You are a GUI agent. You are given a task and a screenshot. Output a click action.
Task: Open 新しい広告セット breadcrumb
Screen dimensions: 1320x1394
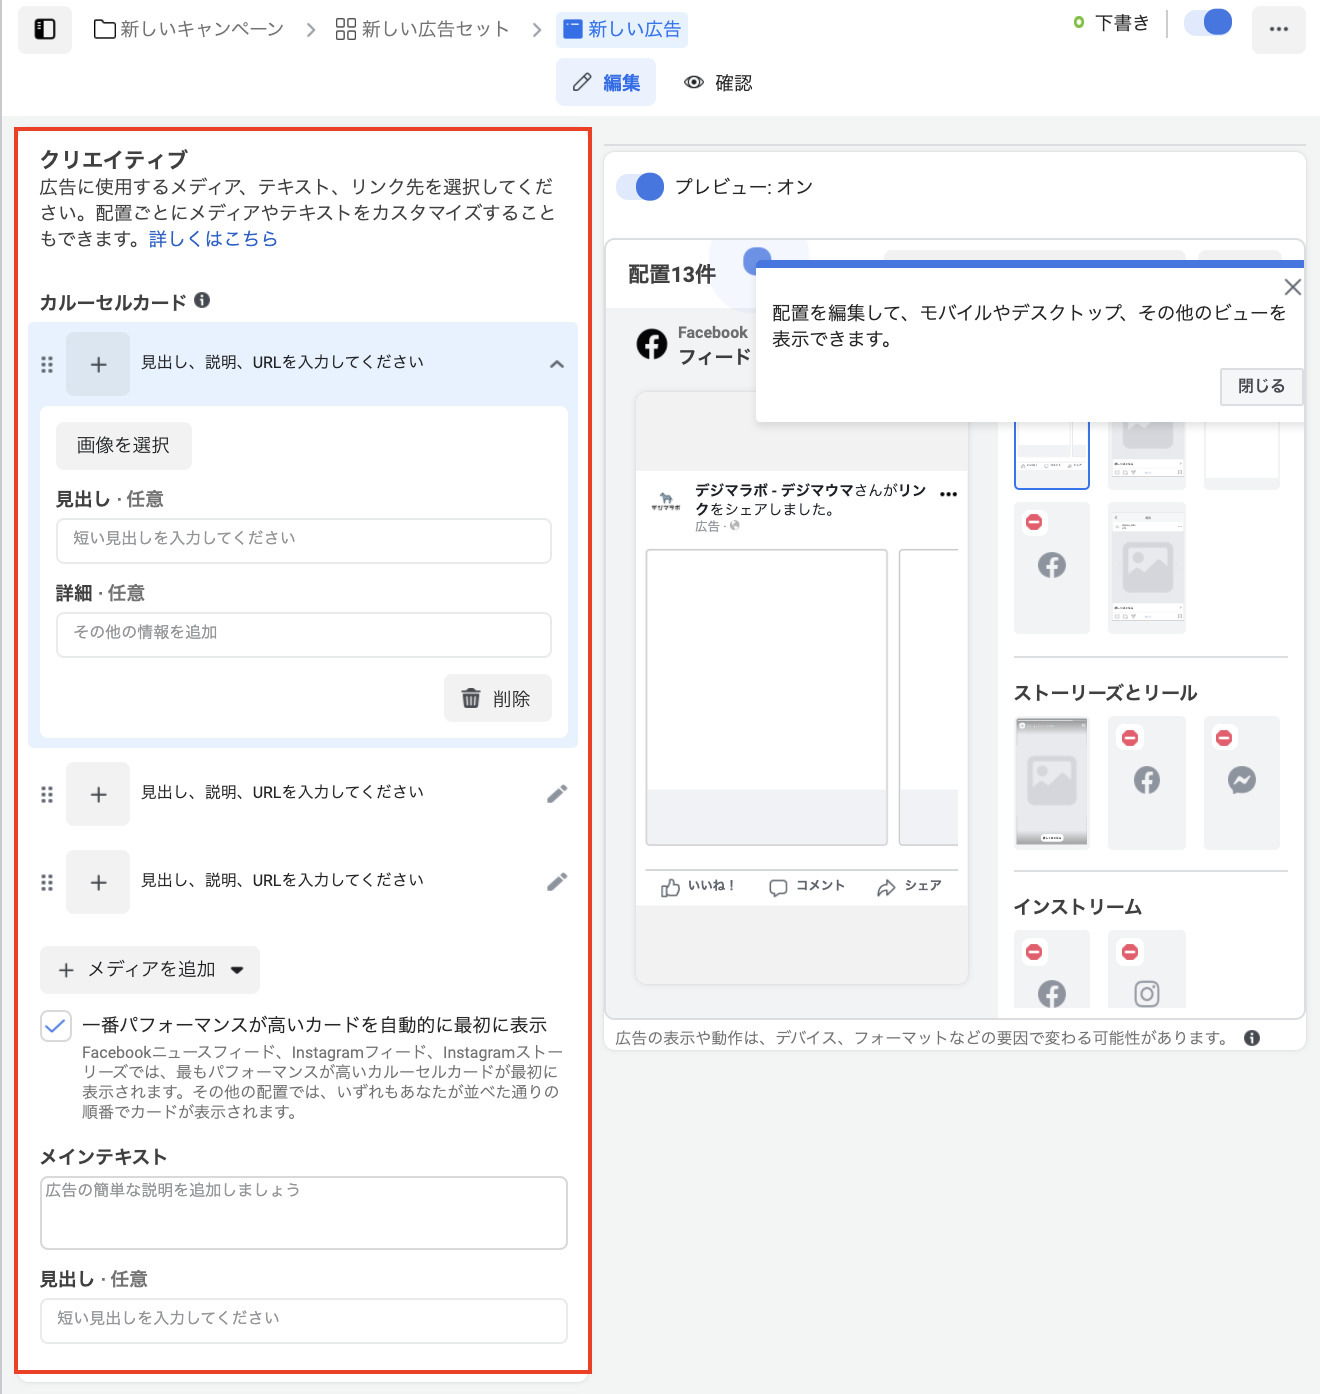(422, 29)
